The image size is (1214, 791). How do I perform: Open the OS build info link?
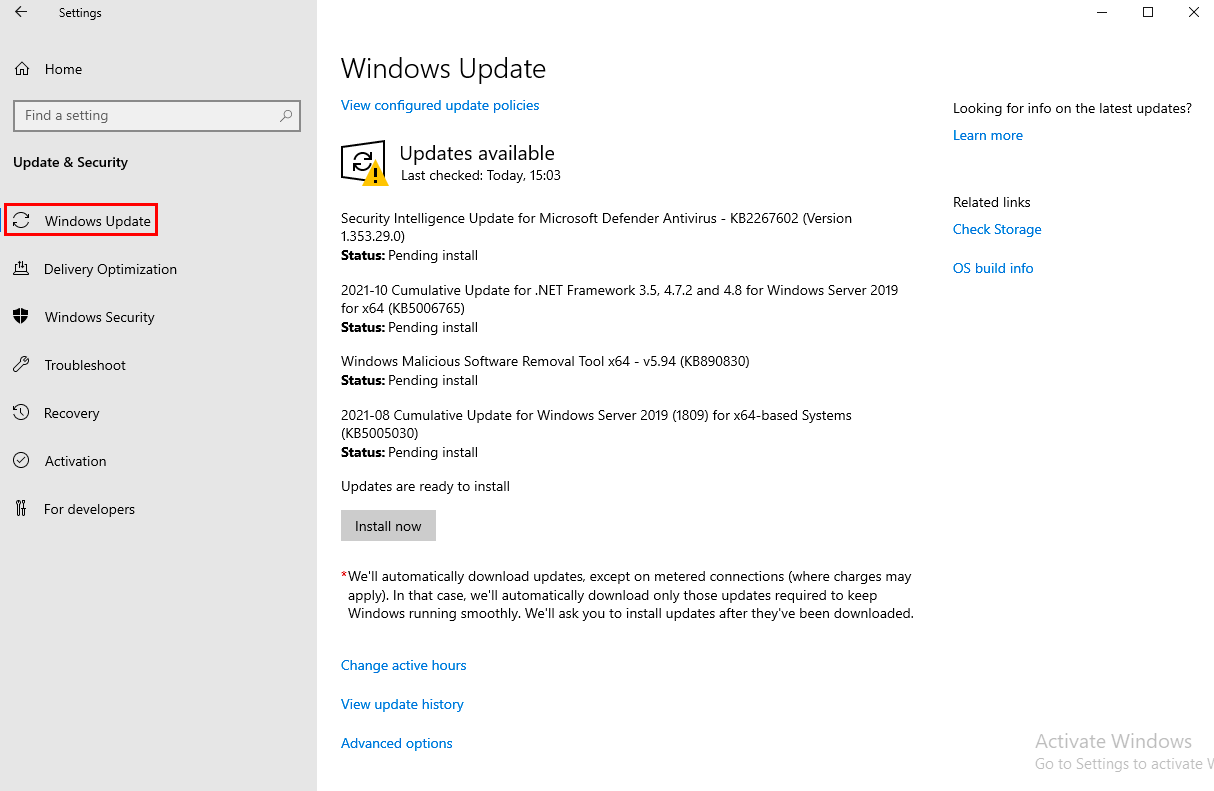(993, 268)
